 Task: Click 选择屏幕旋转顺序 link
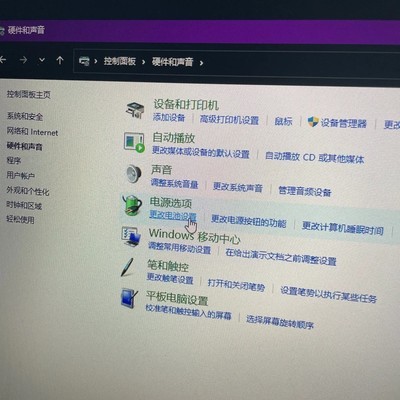(280, 321)
